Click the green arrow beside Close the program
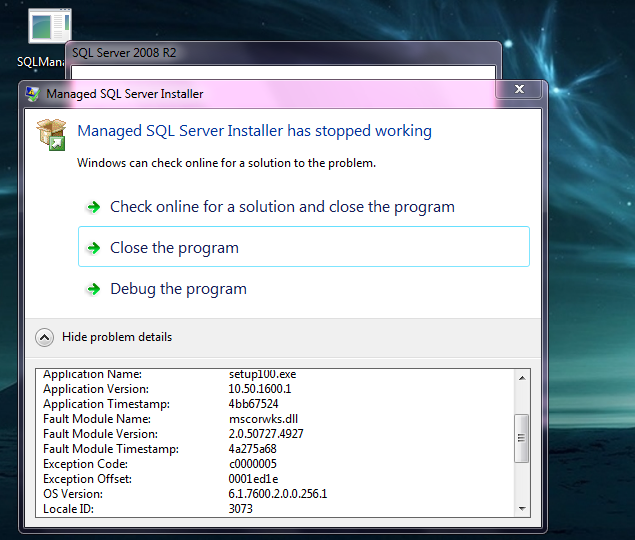 (x=94, y=248)
